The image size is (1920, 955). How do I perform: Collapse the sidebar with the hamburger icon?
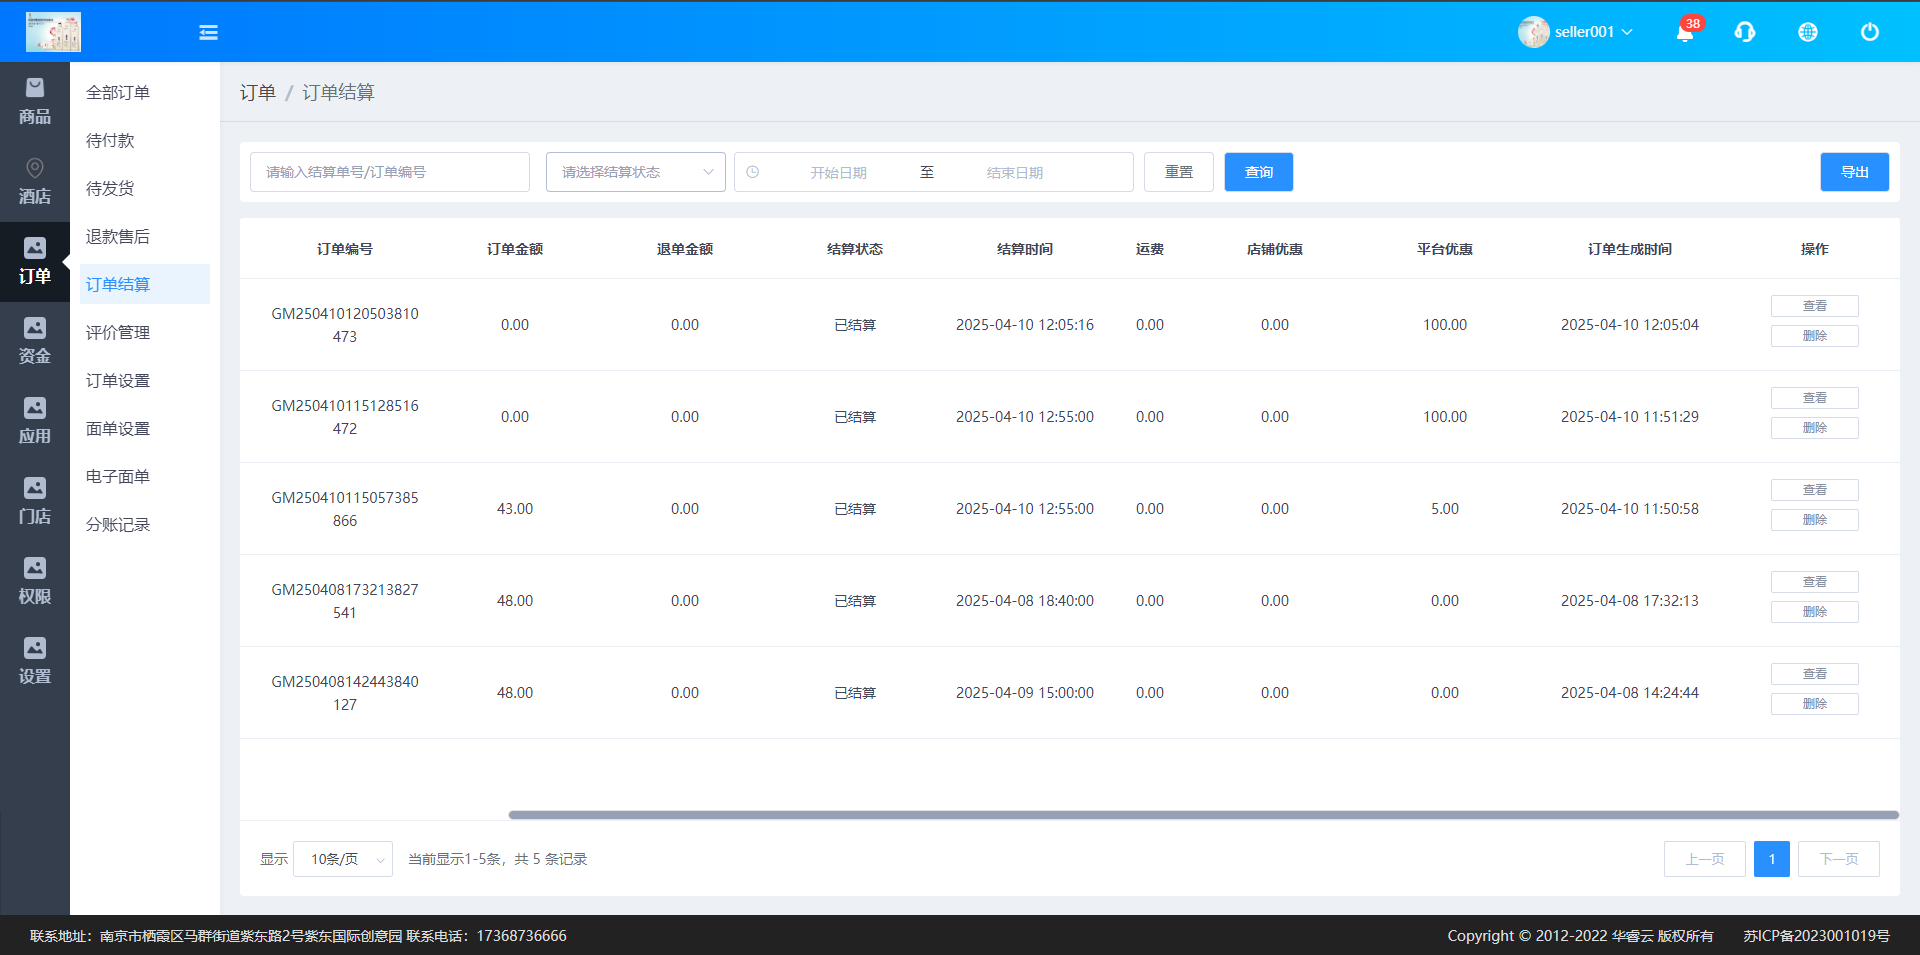tap(208, 32)
